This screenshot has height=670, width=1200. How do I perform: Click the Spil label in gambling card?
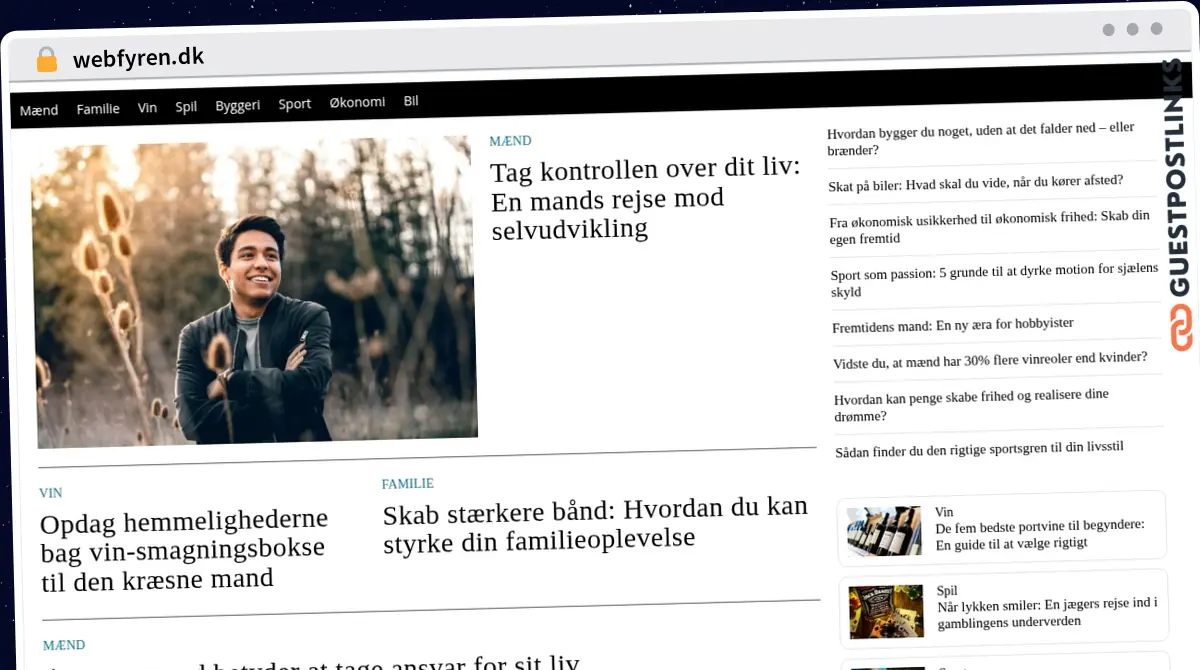(947, 590)
